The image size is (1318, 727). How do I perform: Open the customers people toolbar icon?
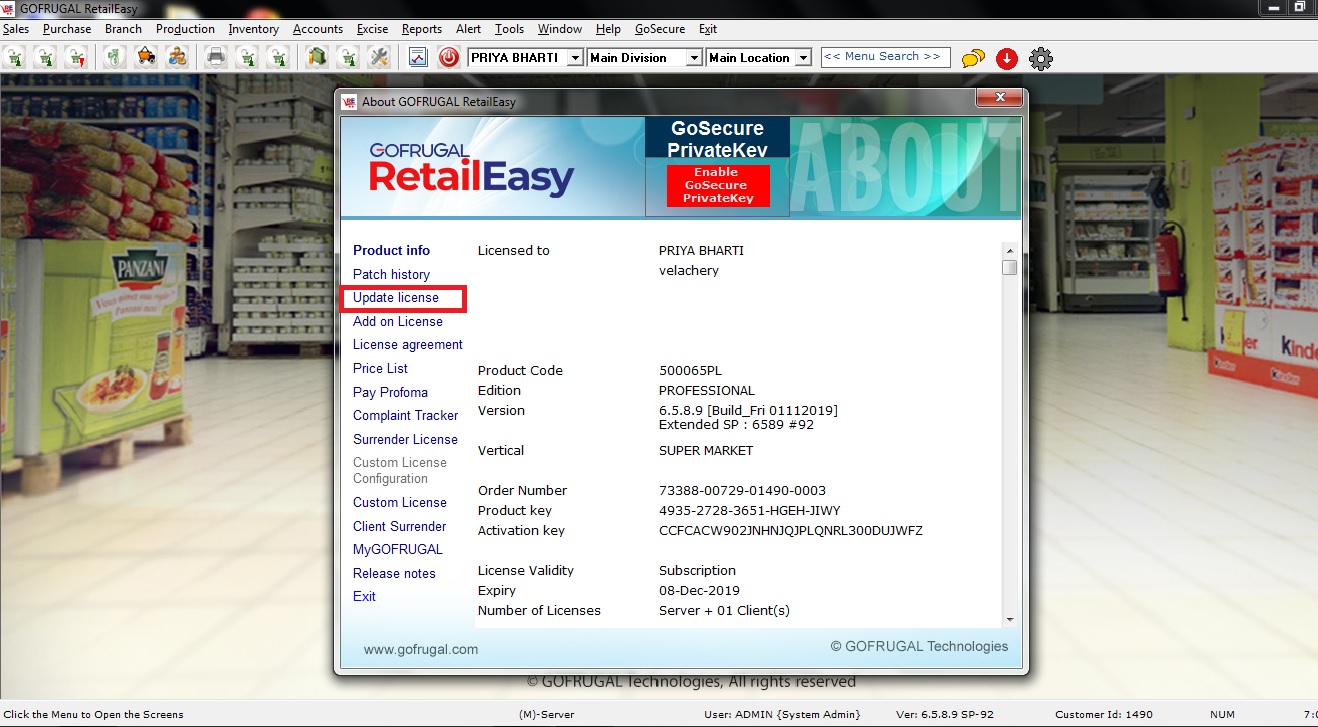tap(177, 57)
